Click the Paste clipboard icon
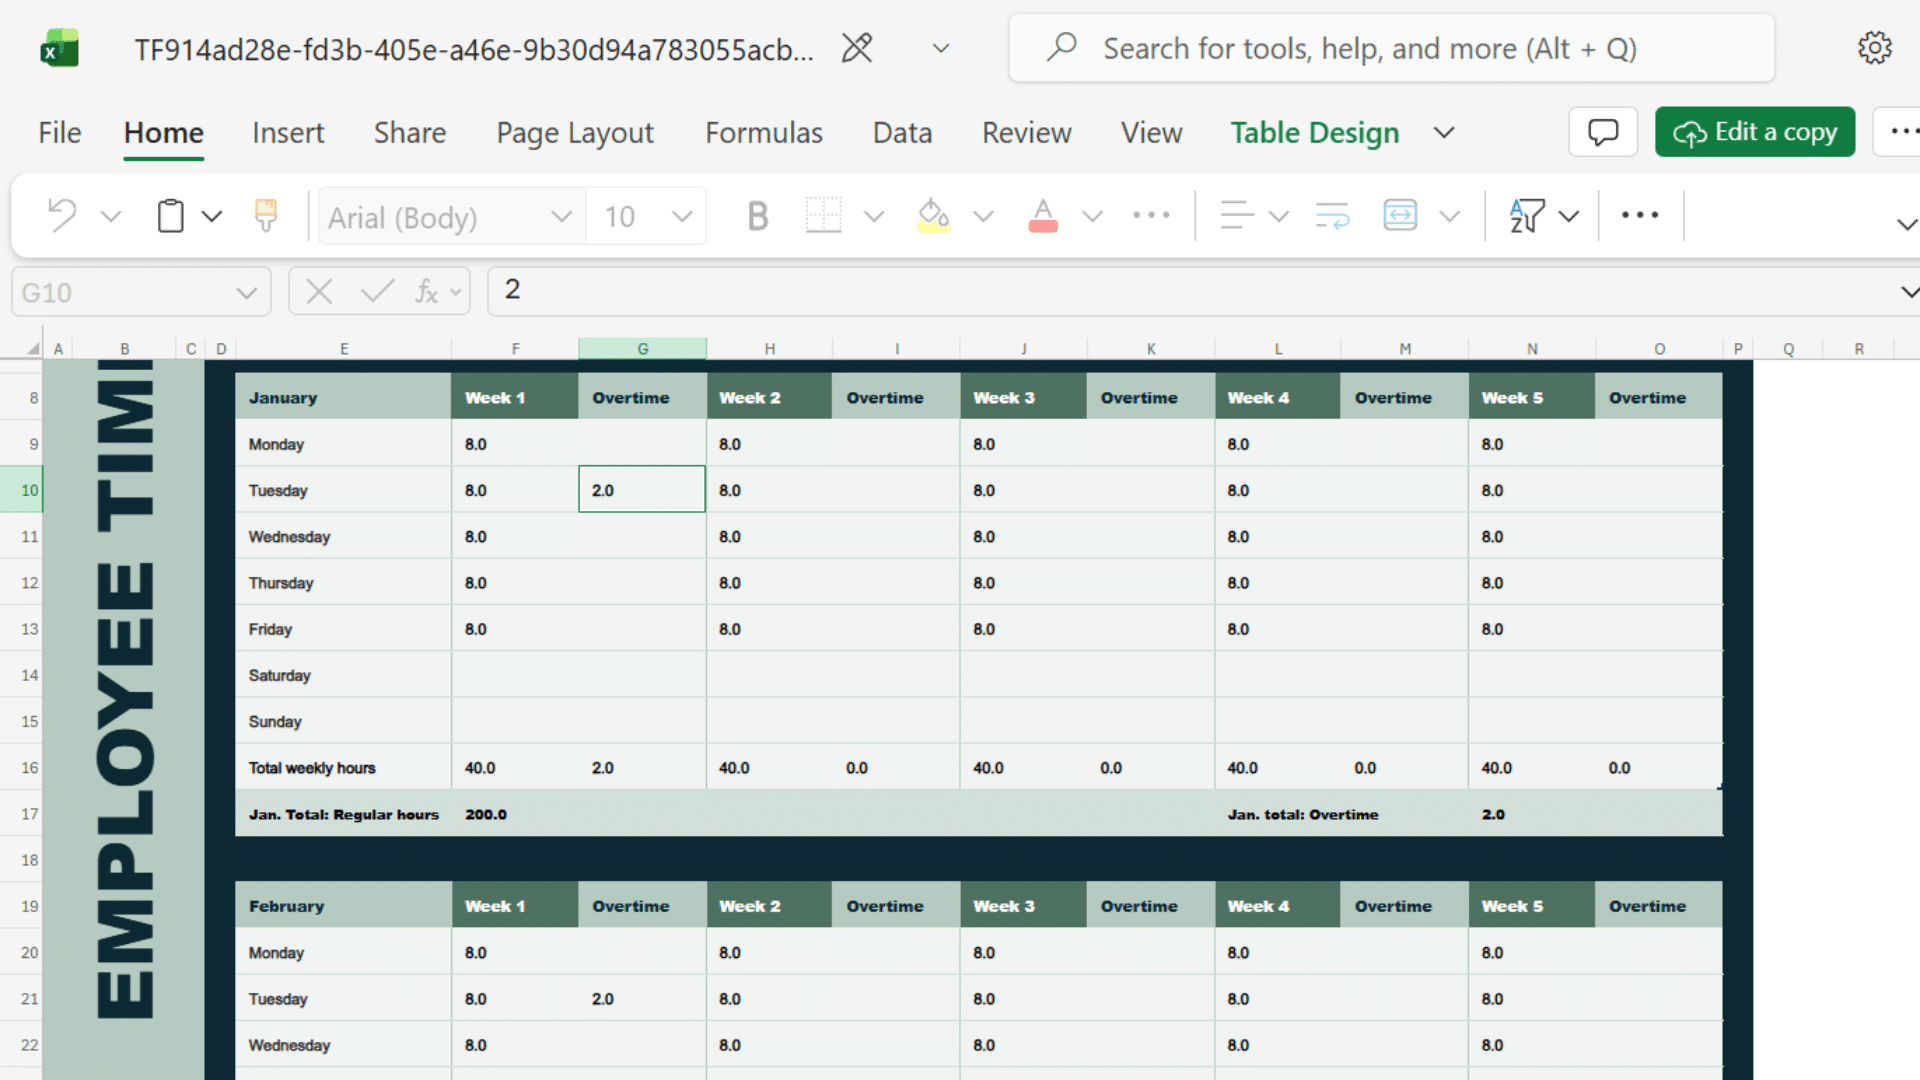 click(x=171, y=215)
